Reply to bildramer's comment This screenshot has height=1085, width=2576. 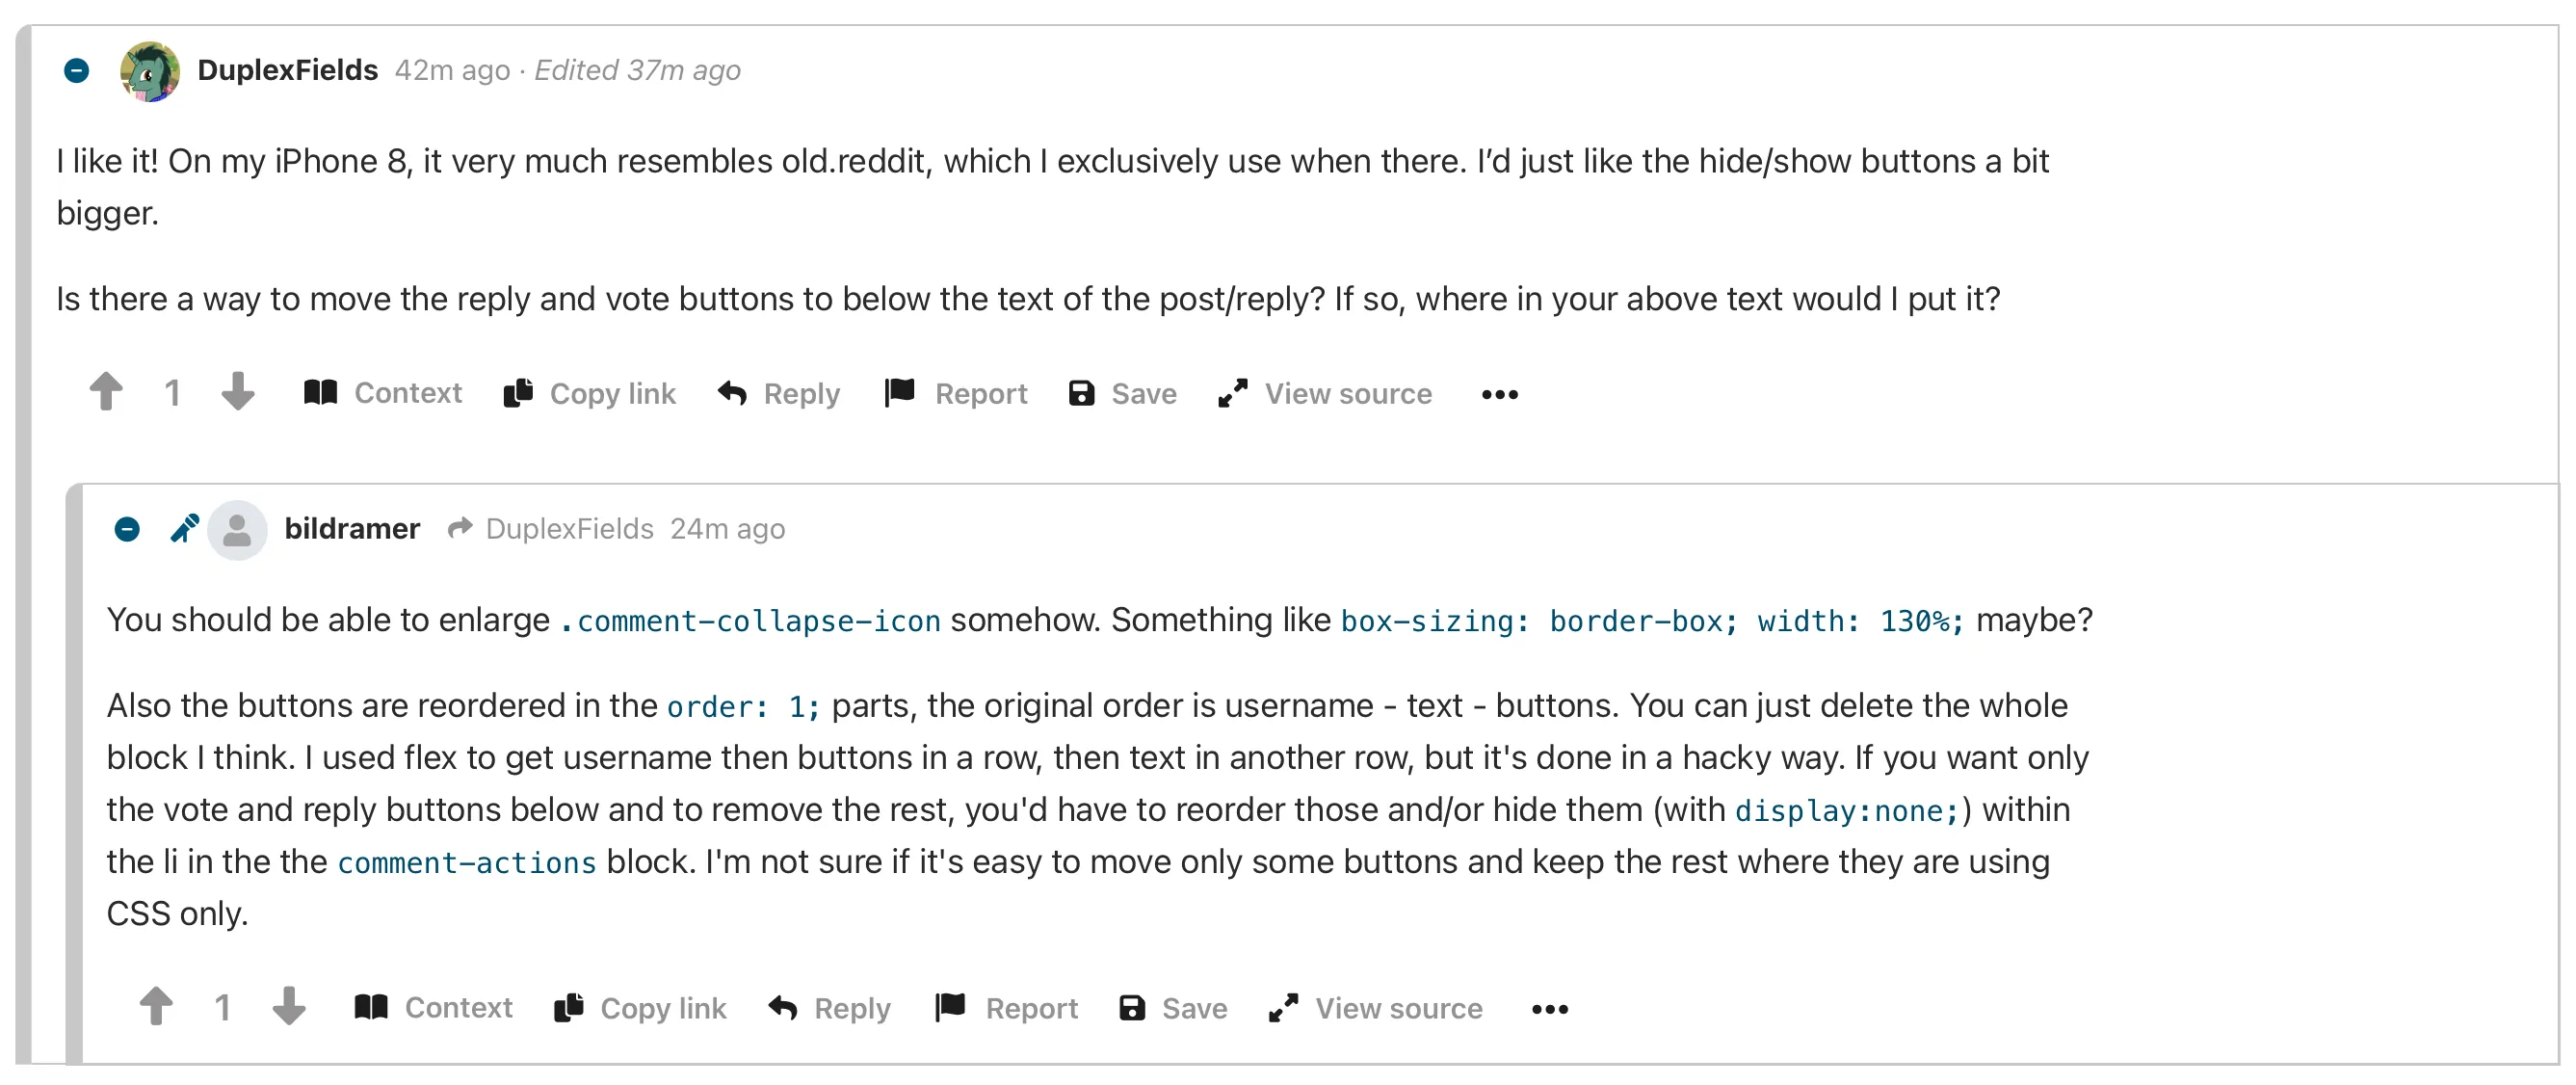point(829,1008)
